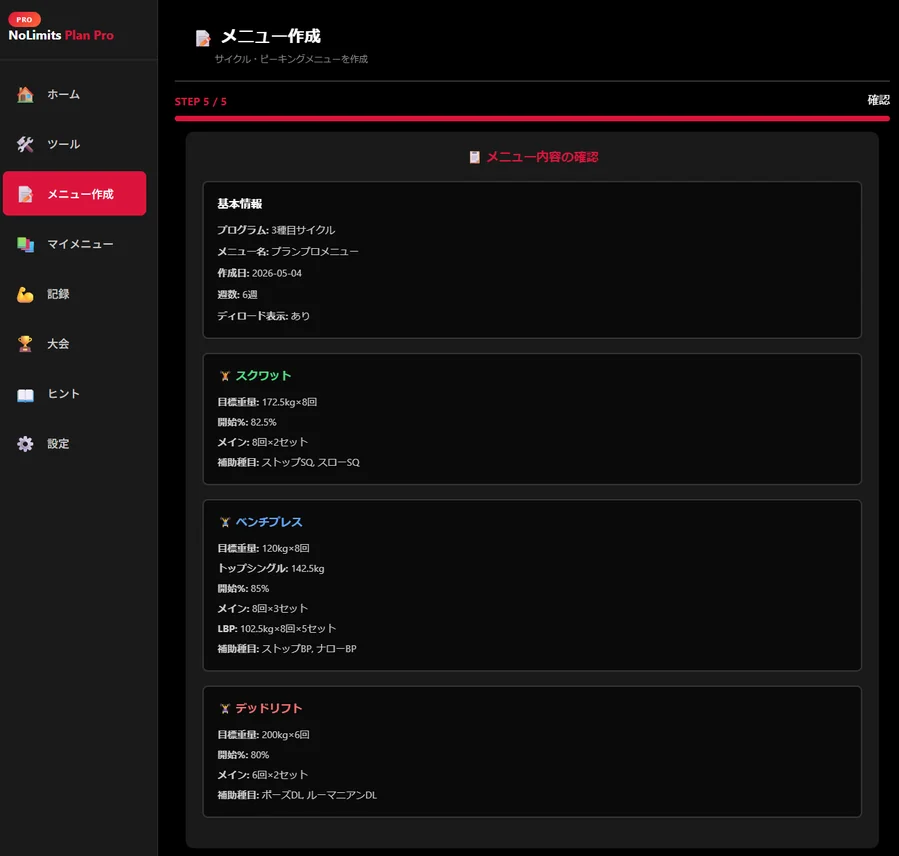Screen dimensions: 899x856
Task: Click the メニュー名: プランプロメニュー line
Action: click(288, 252)
